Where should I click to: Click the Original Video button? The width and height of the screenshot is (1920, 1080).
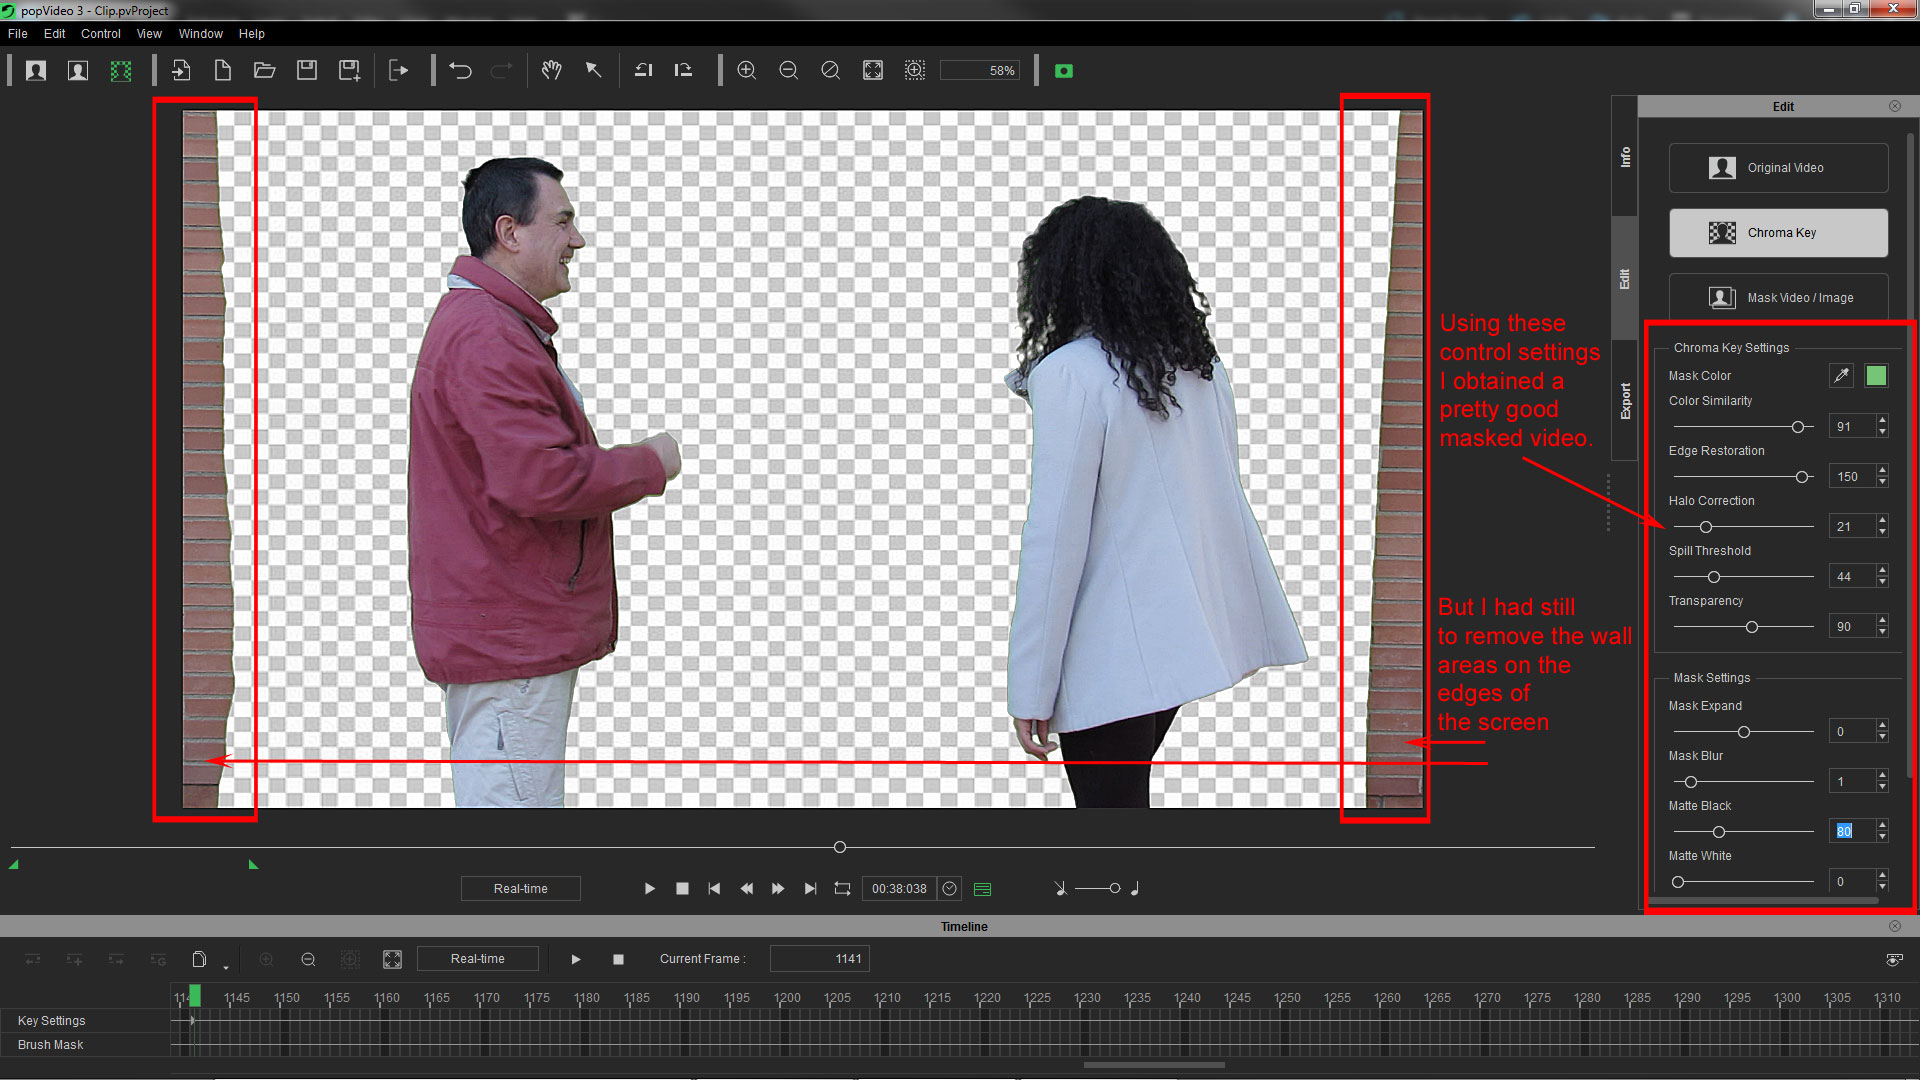(x=1778, y=168)
